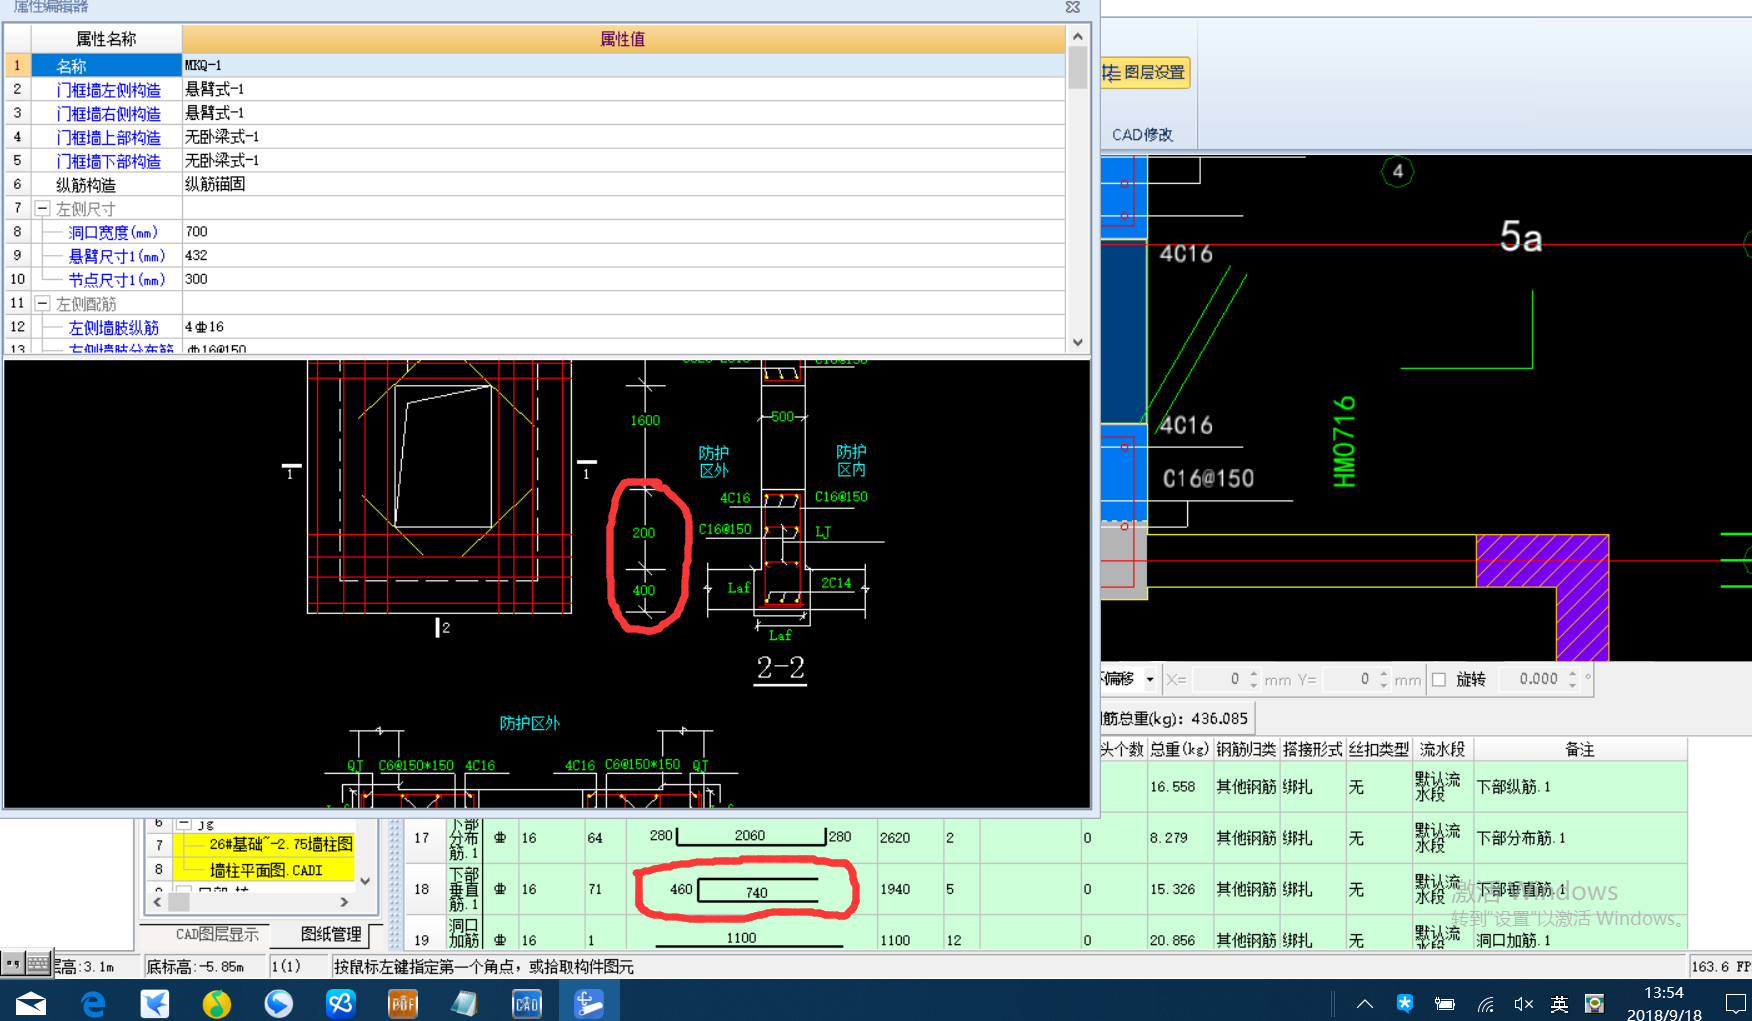Switch to CAD图层显示 tab
The image size is (1752, 1021).
tap(217, 934)
